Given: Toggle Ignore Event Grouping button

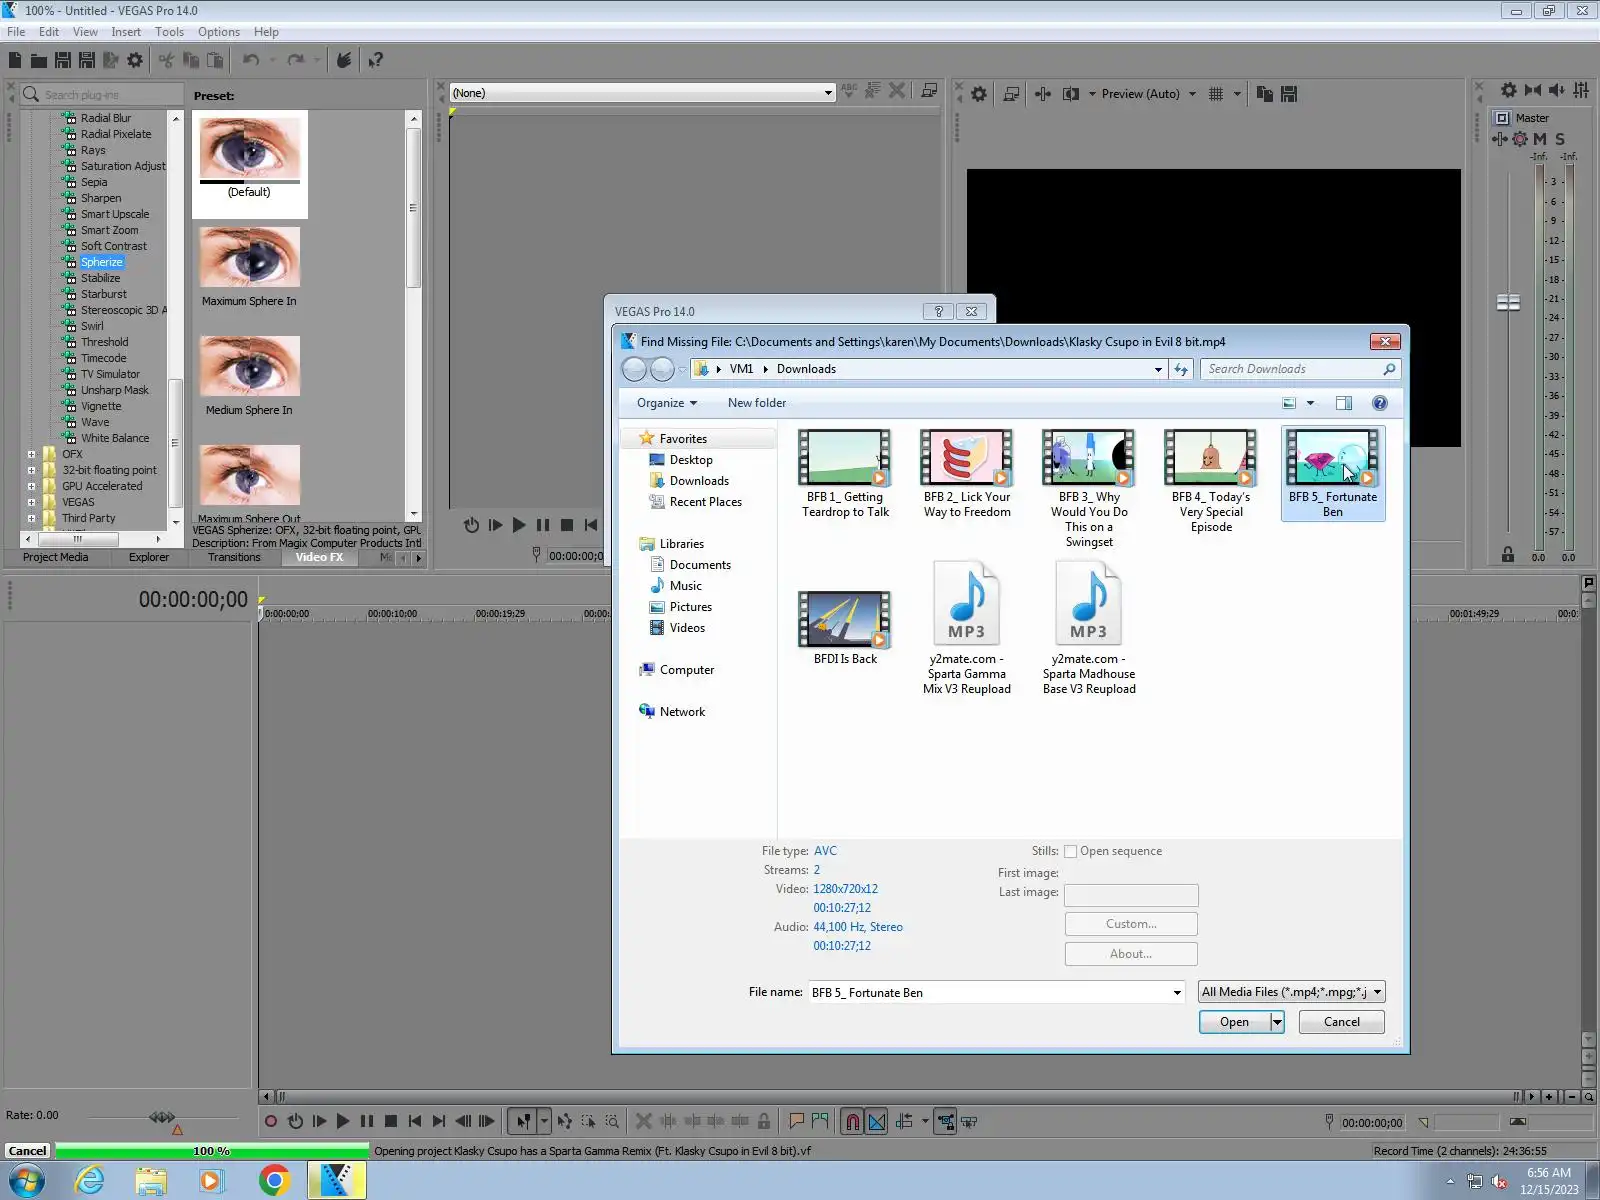Looking at the screenshot, I should click(969, 1122).
